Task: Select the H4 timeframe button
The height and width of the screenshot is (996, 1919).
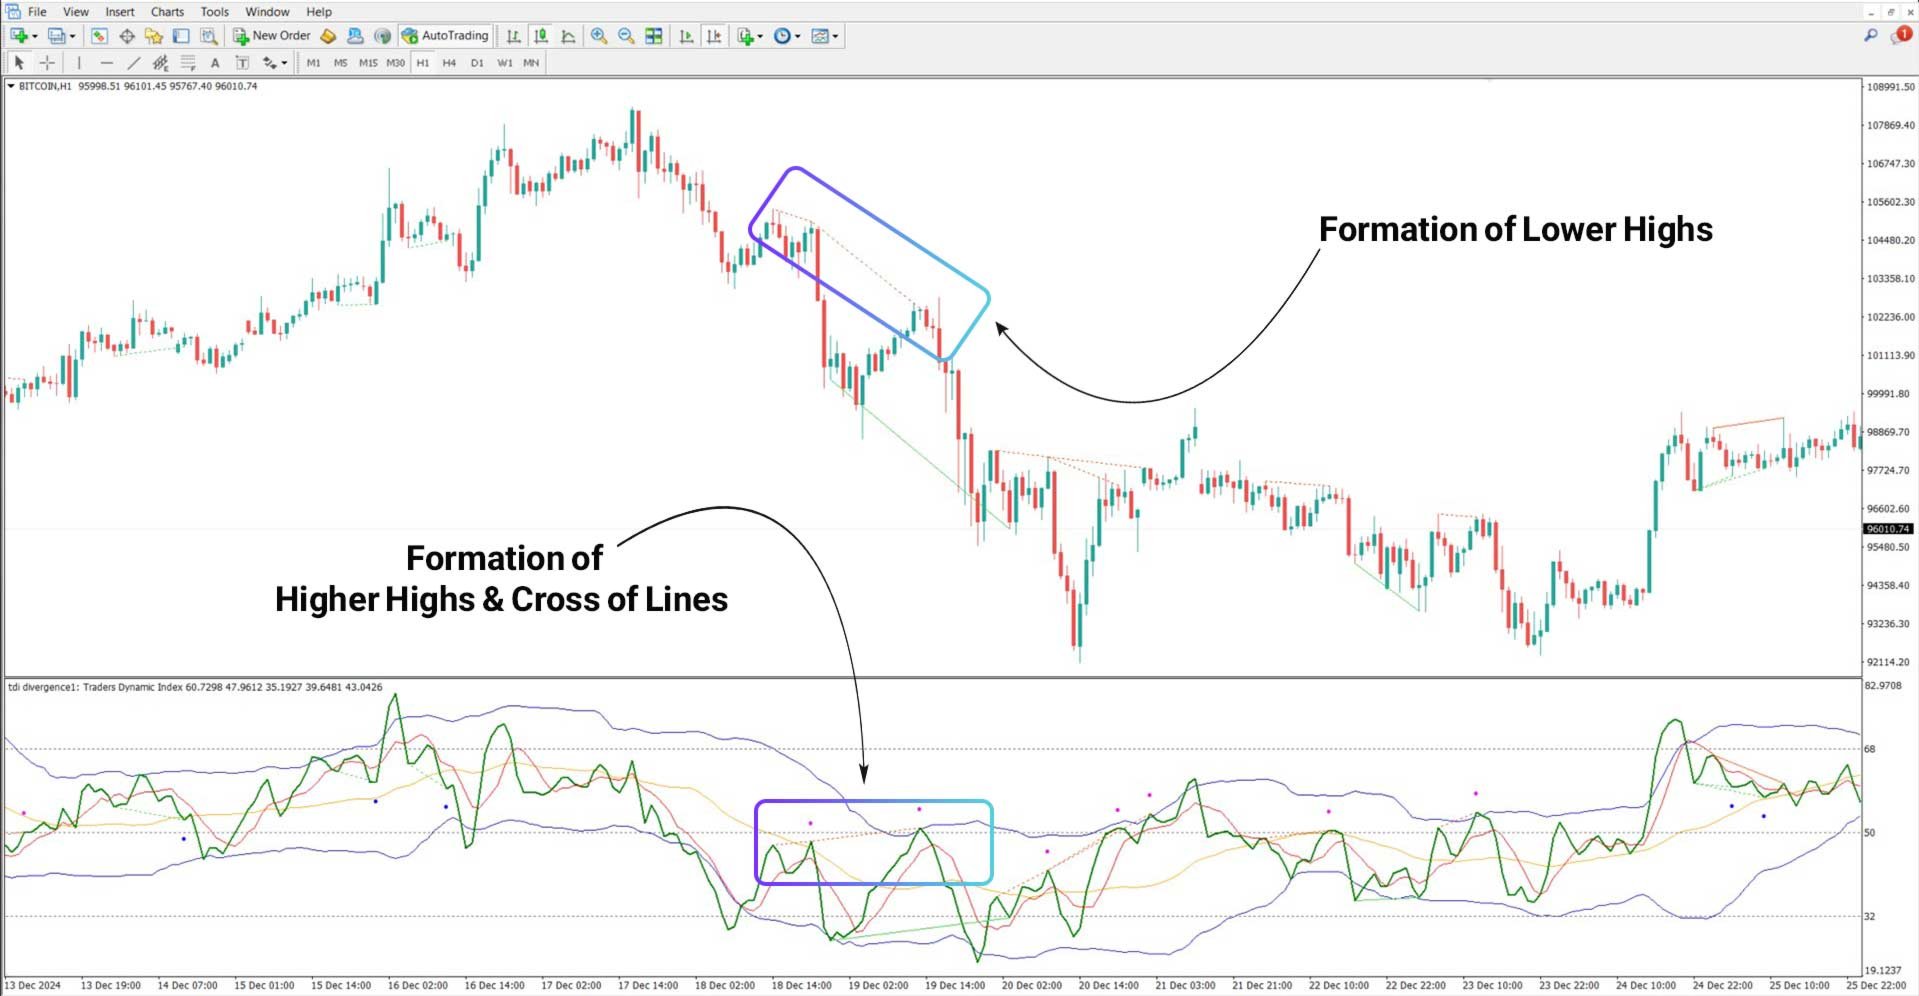Action: click(x=449, y=63)
